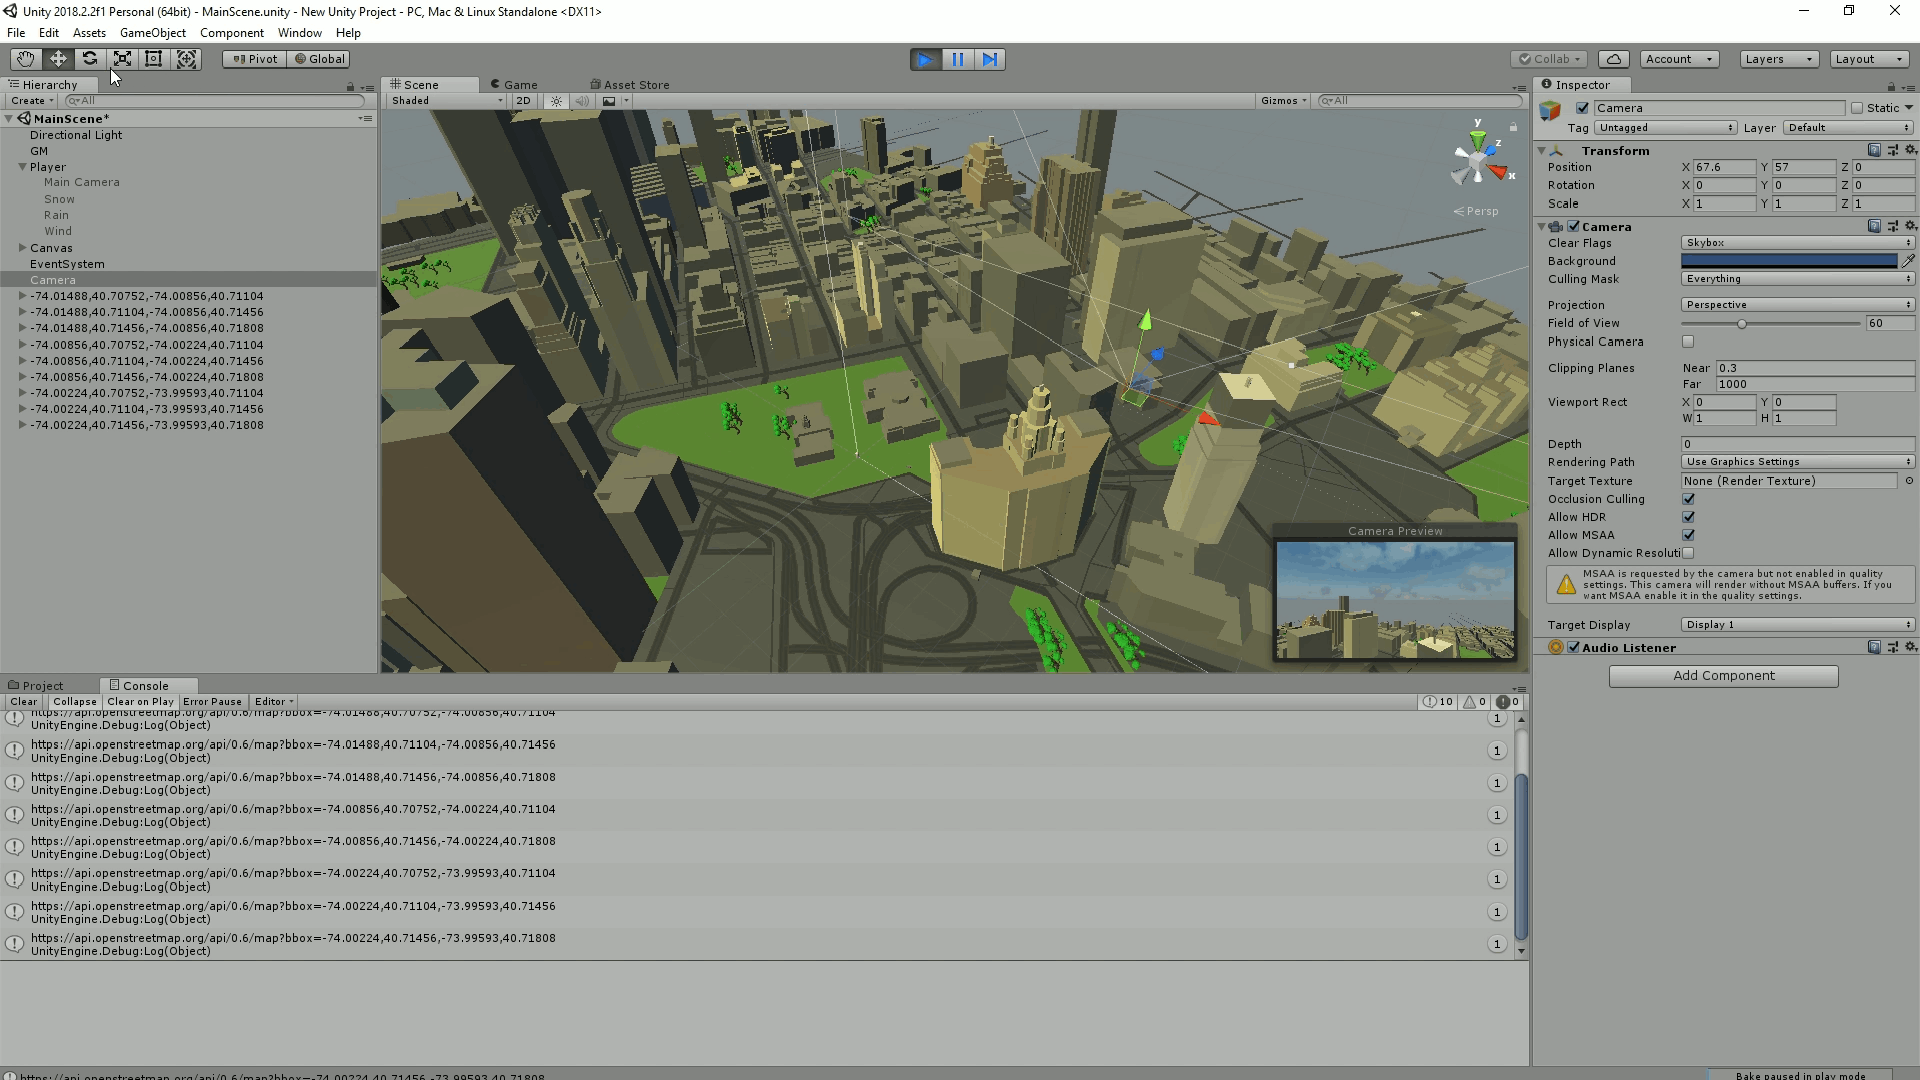The height and width of the screenshot is (1080, 1920).
Task: Open Transform component settings gear
Action: [x=1910, y=150]
